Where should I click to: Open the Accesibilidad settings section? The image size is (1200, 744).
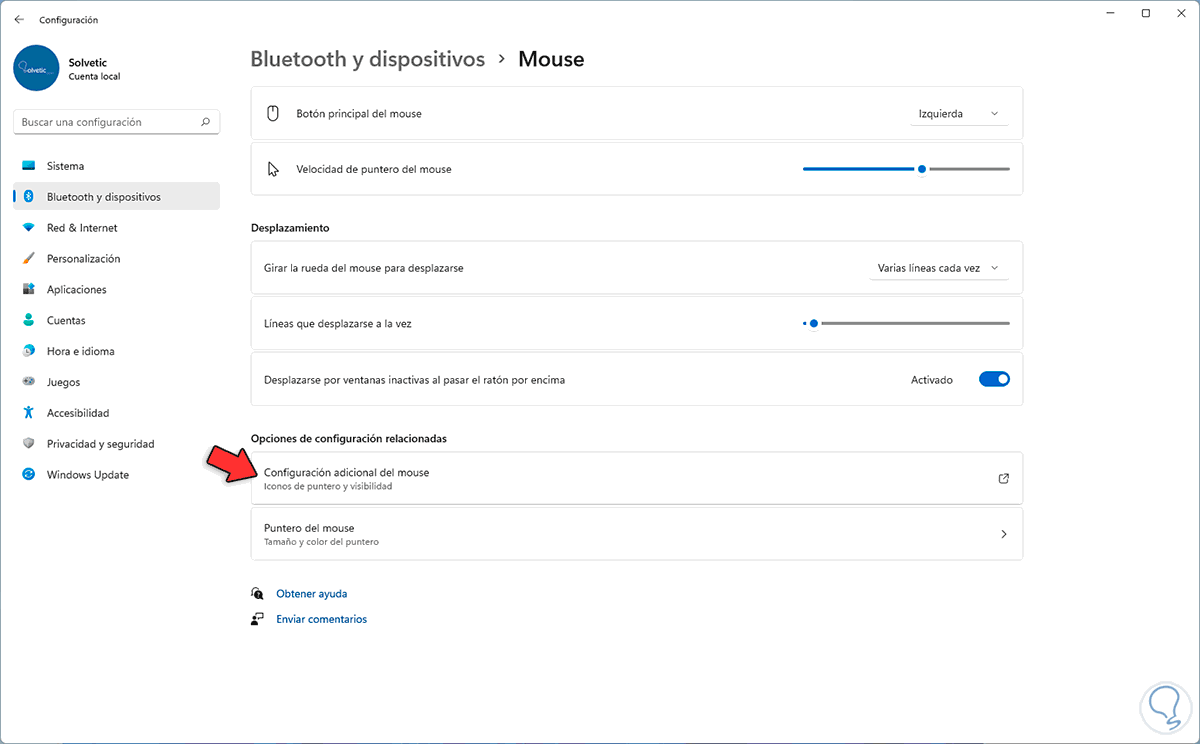78,413
